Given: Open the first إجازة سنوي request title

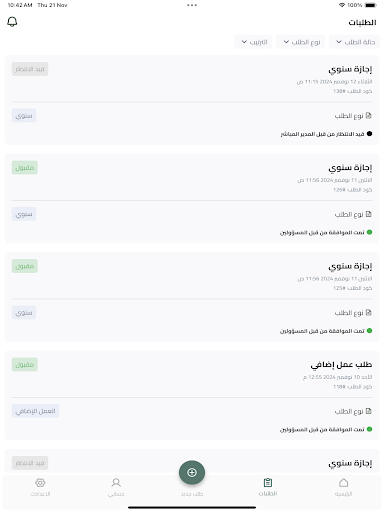Looking at the screenshot, I should coord(350,69).
